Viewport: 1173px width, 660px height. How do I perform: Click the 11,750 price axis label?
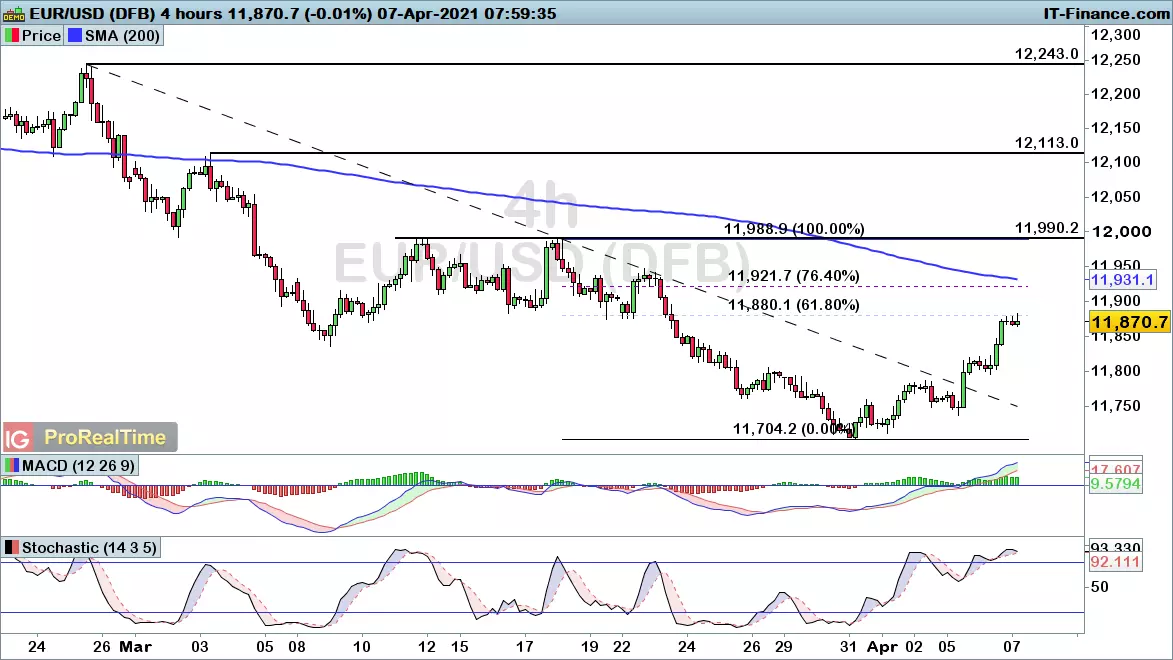tap(1115, 406)
